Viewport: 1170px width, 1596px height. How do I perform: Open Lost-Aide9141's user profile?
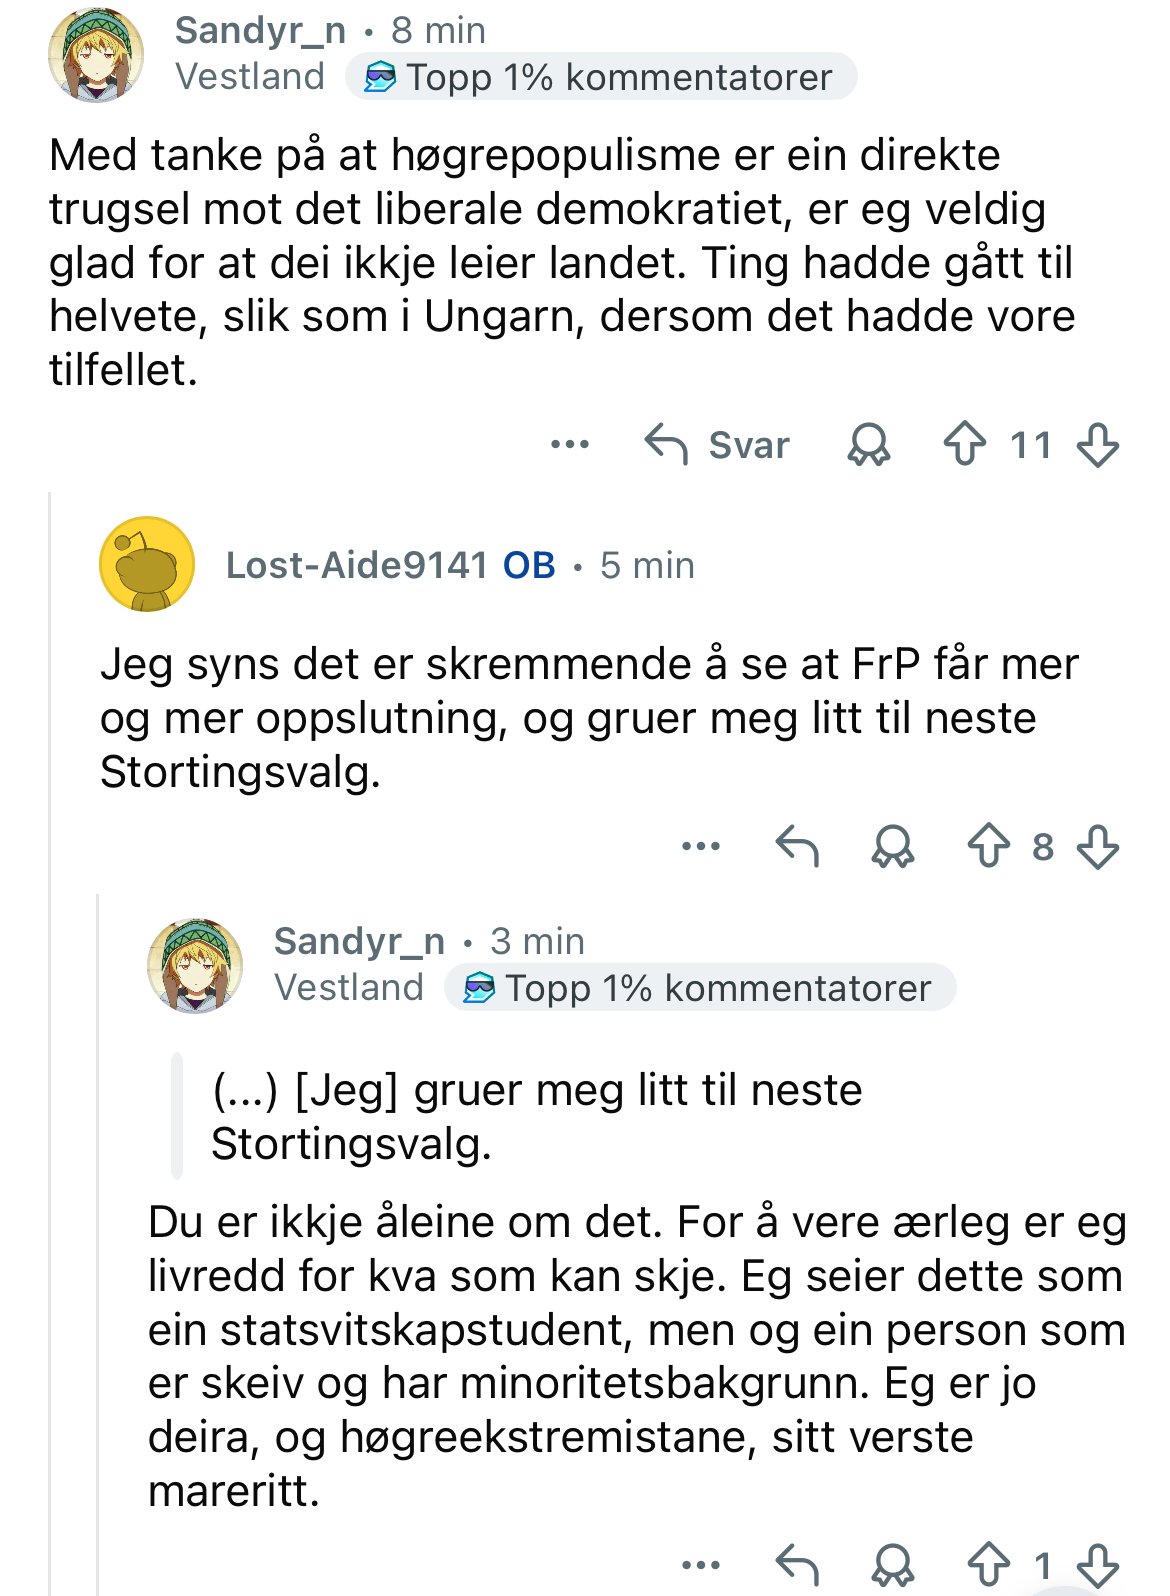pos(357,565)
